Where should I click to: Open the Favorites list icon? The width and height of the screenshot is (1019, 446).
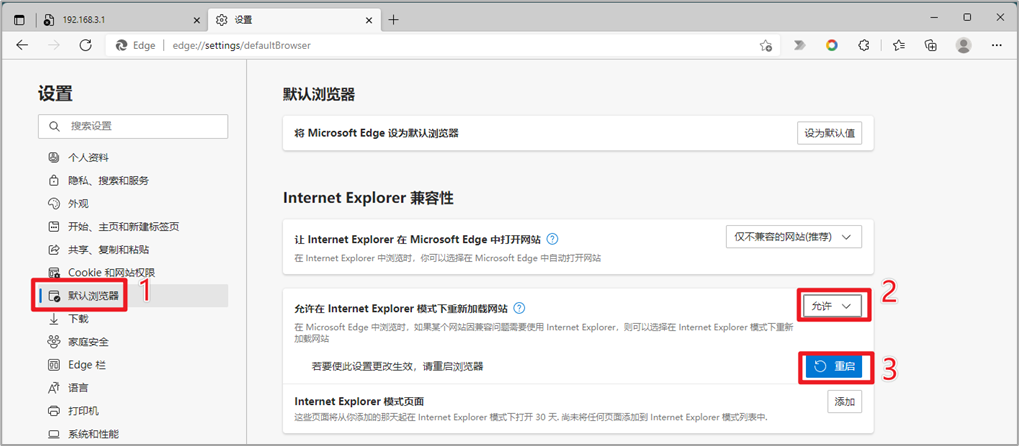click(x=898, y=45)
